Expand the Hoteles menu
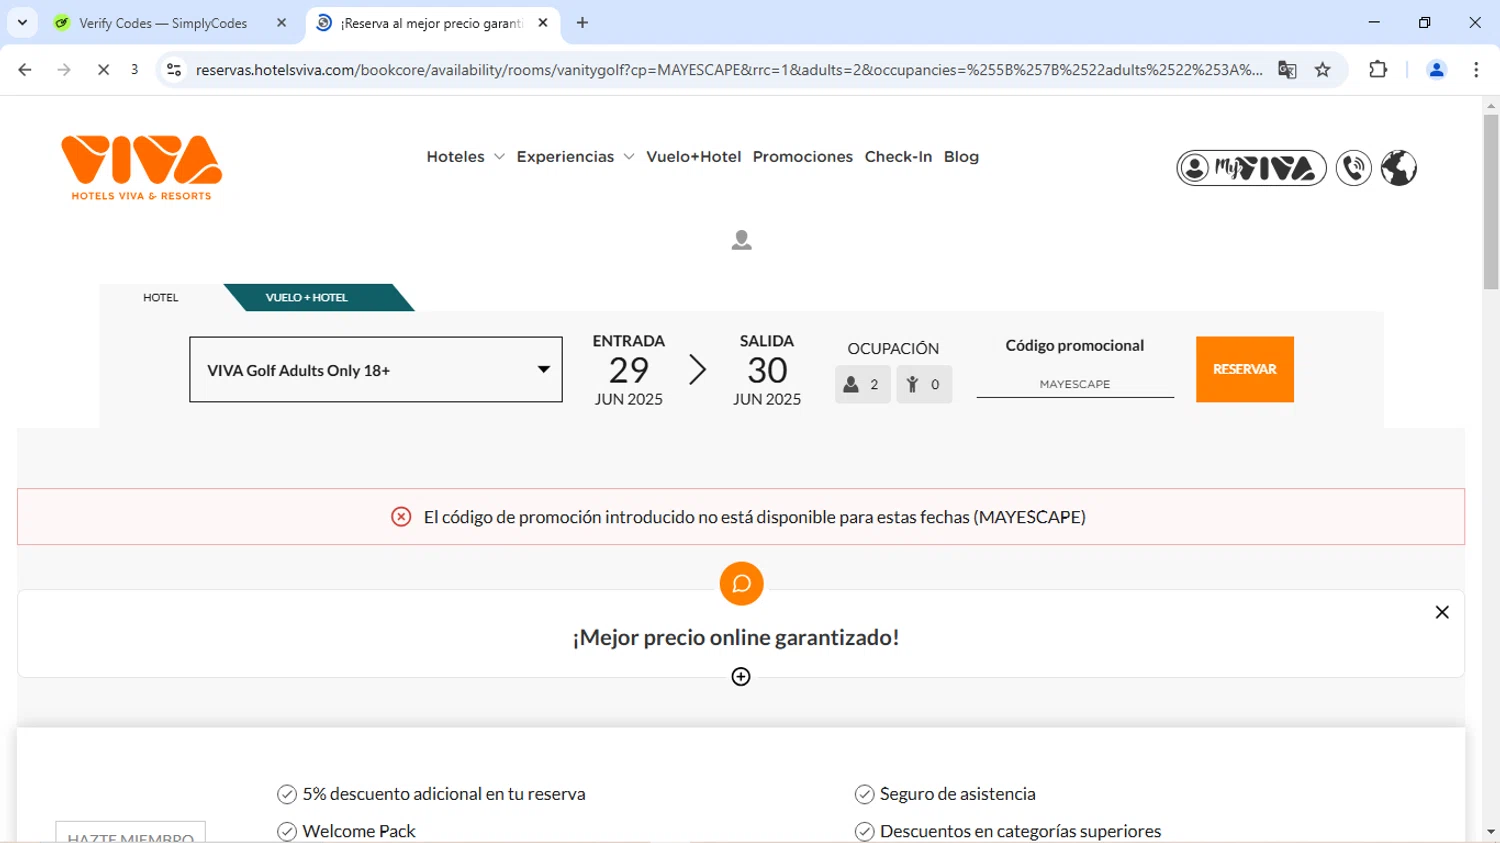 (x=465, y=157)
